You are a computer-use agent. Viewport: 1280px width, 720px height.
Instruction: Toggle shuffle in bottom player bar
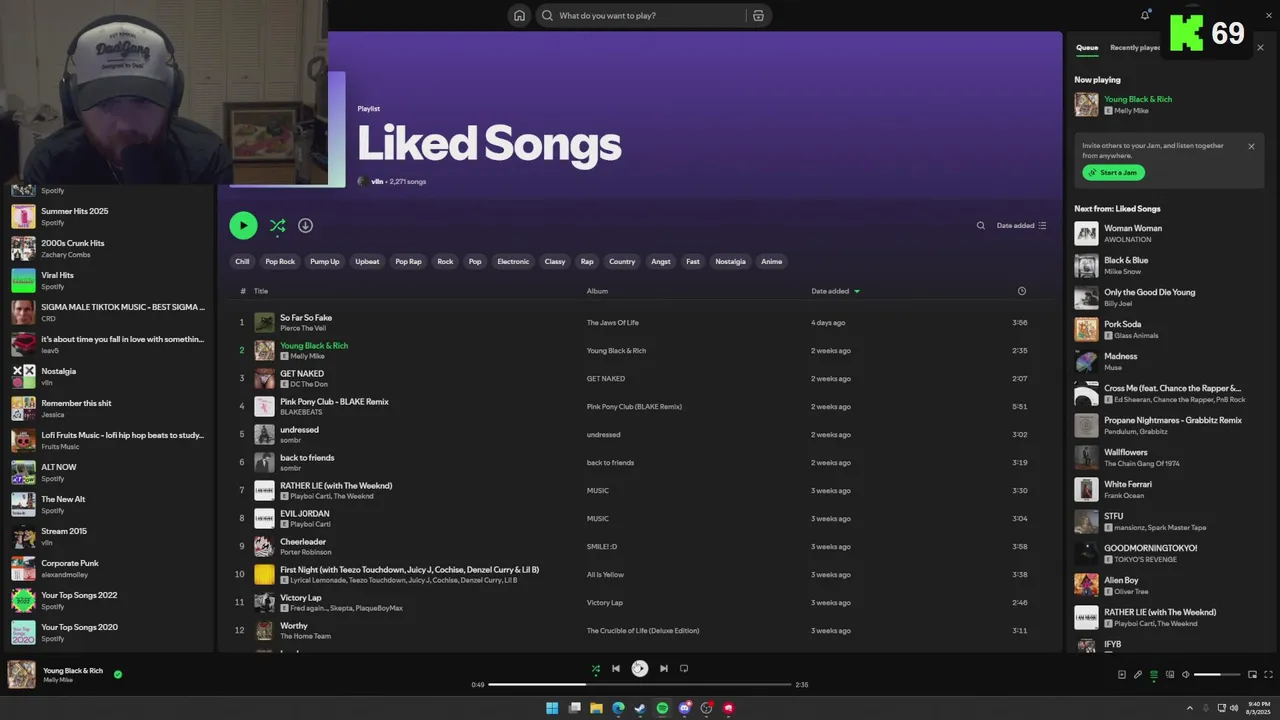coord(596,668)
